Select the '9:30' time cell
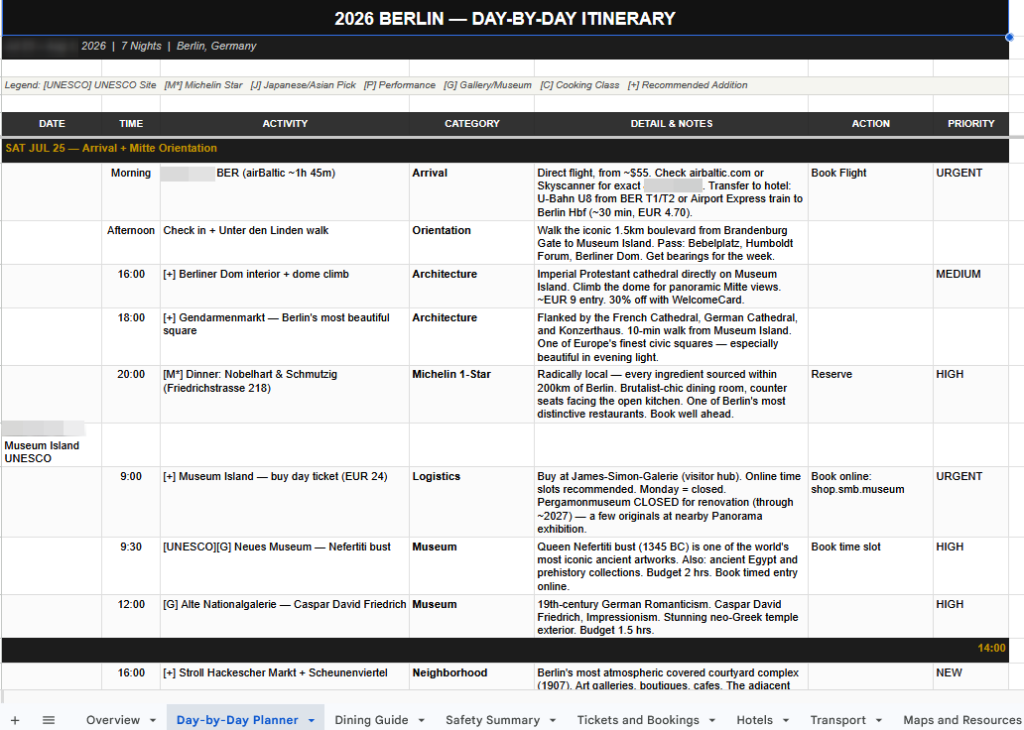 (x=131, y=565)
